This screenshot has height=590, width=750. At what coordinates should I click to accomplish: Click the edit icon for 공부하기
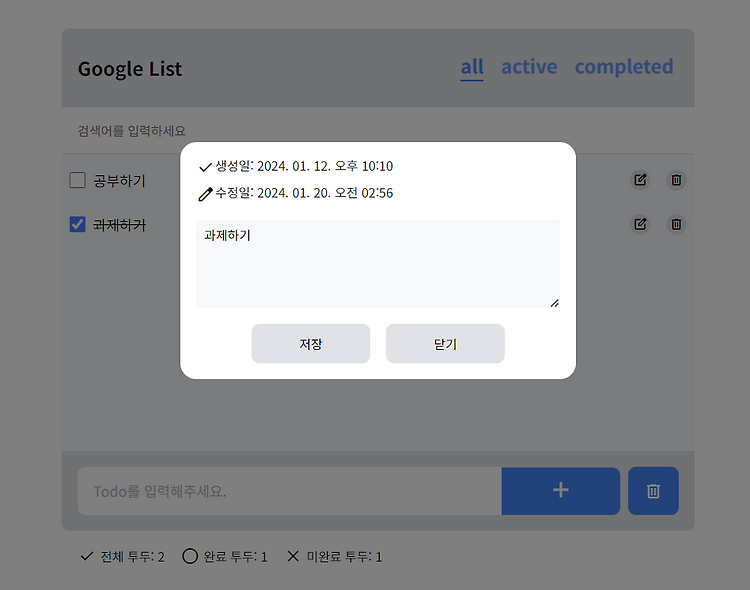(640, 180)
